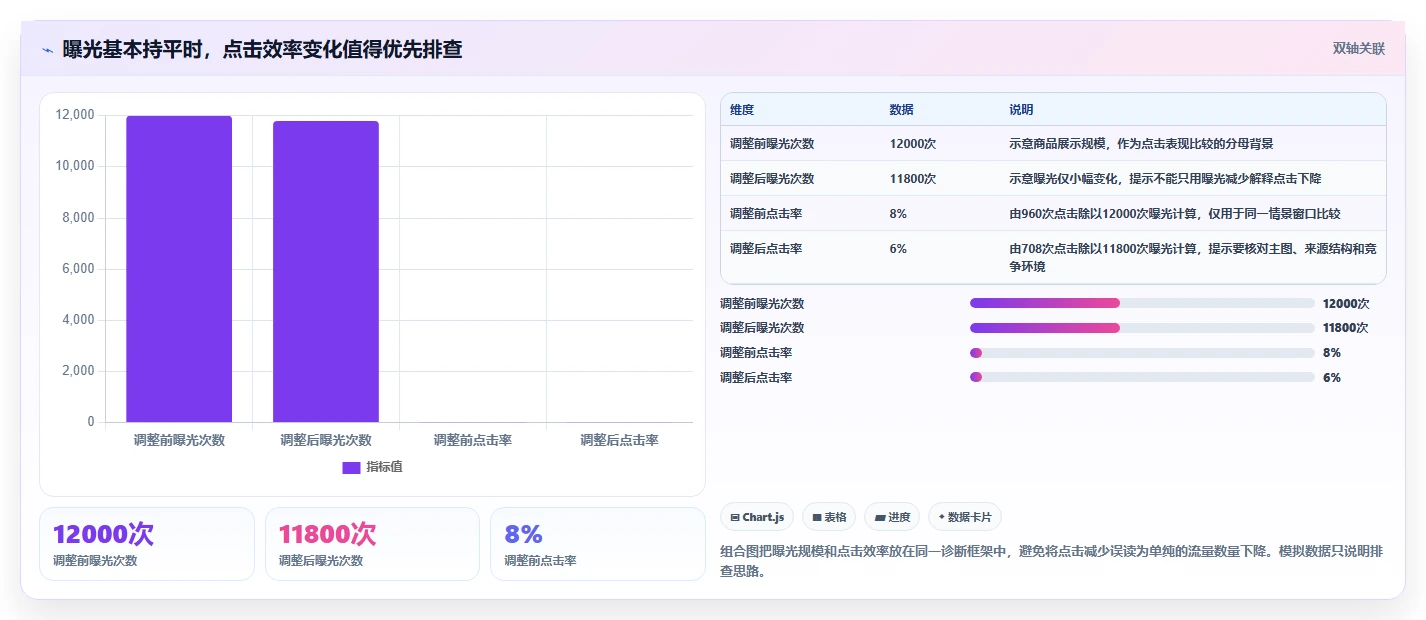The height and width of the screenshot is (620, 1426).
Task: Click the 8% data card
Action: point(598,544)
